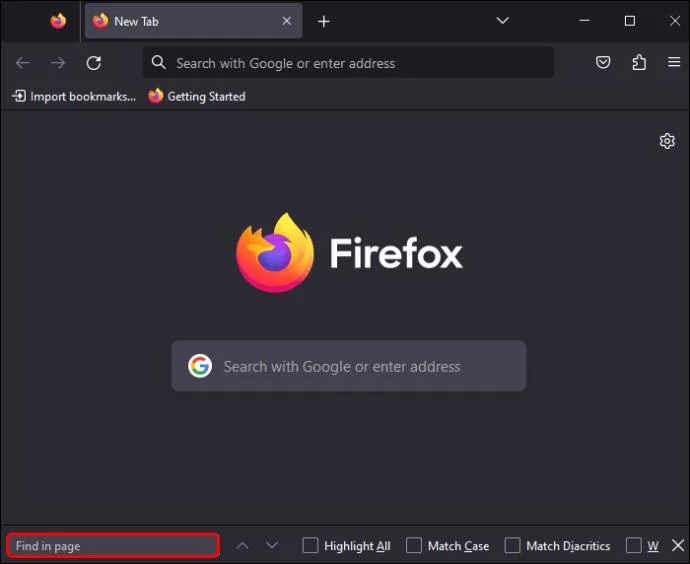Open the Save to Pocket icon

click(603, 63)
